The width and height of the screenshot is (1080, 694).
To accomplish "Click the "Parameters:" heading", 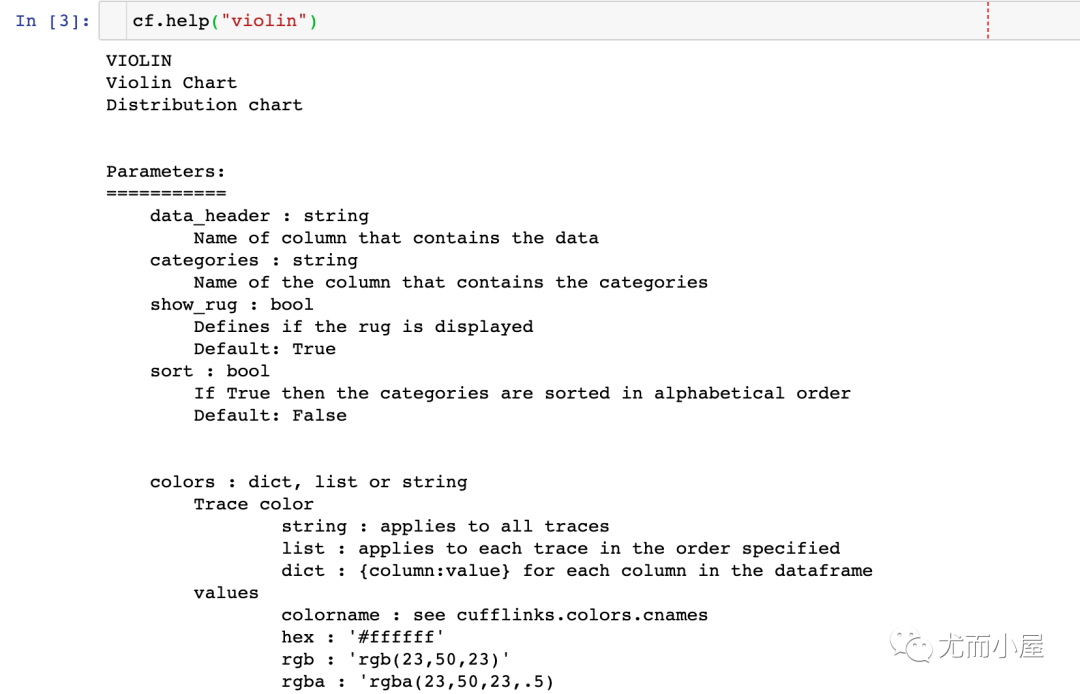I will tap(165, 171).
